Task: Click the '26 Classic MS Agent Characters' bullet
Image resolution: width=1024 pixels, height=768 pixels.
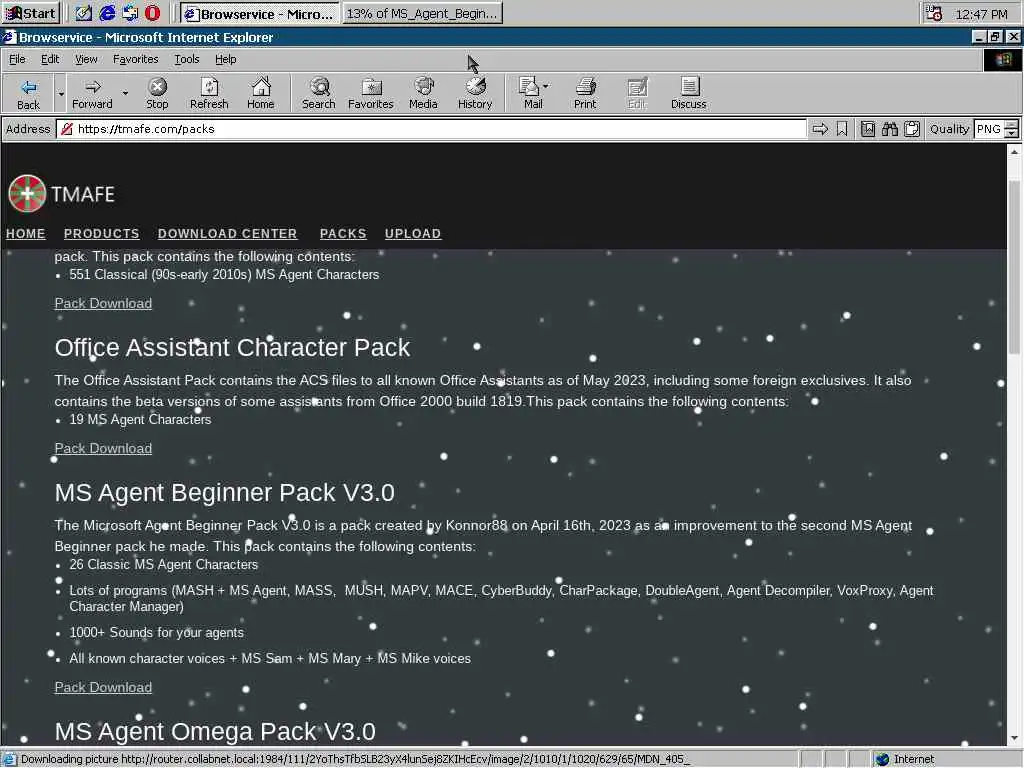Action: [x=163, y=564]
